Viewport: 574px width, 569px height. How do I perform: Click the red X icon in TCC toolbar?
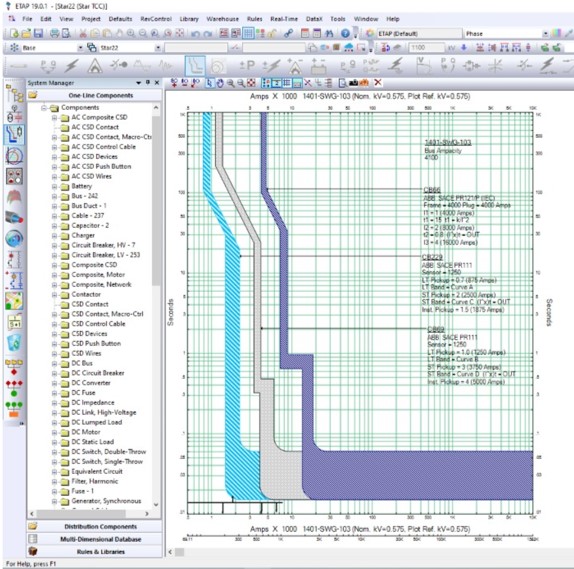[x=378, y=83]
